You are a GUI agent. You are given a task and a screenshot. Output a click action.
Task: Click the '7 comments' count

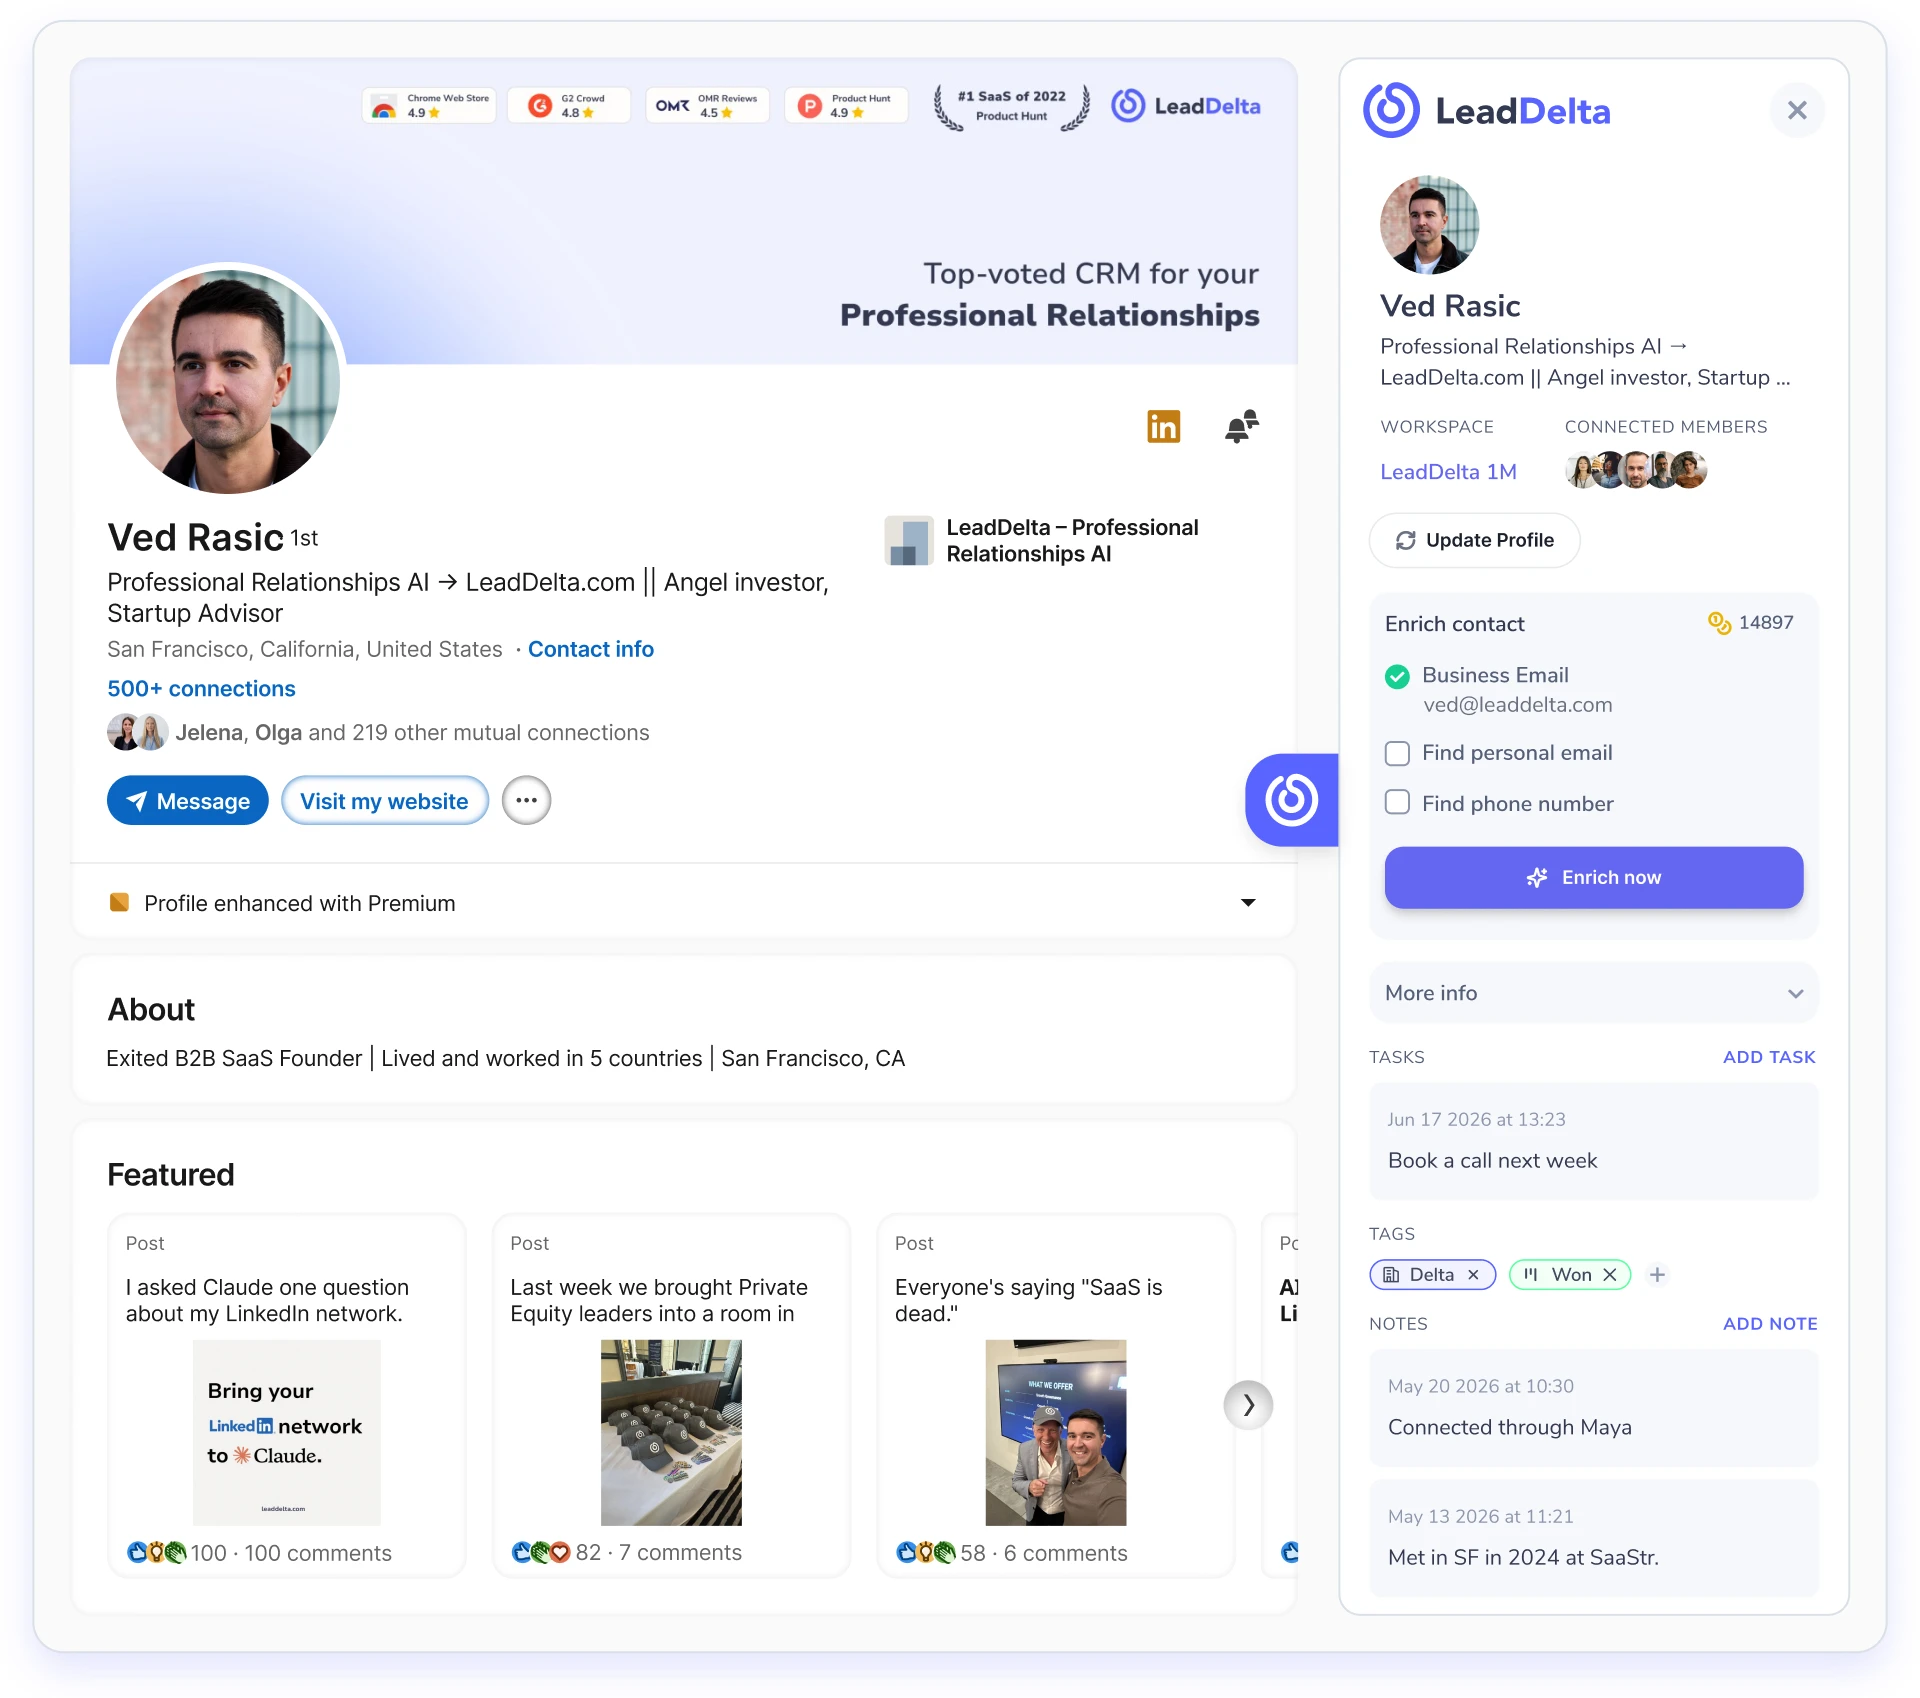680,1552
